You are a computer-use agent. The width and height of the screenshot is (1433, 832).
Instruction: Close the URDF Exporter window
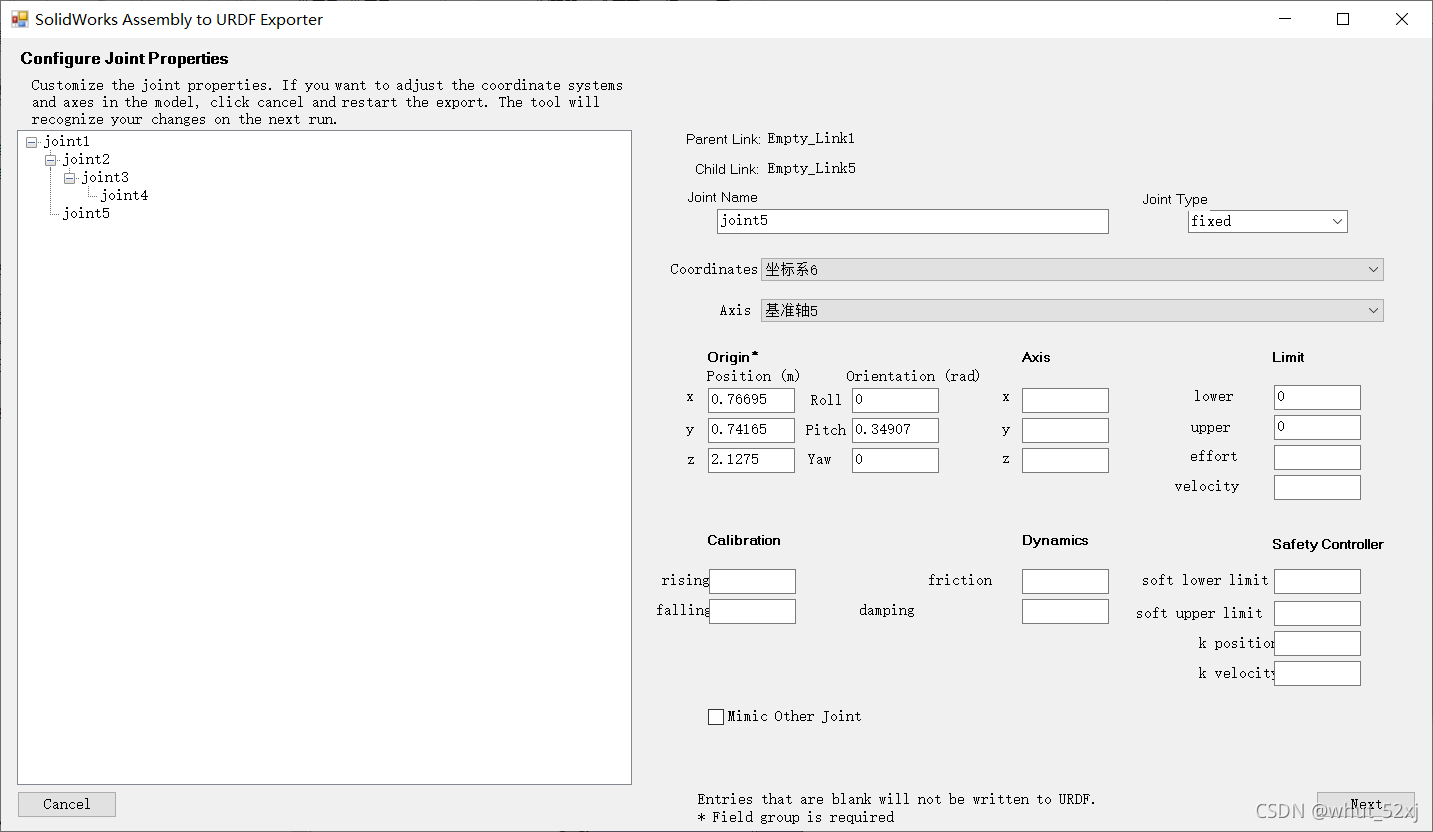(x=1402, y=19)
